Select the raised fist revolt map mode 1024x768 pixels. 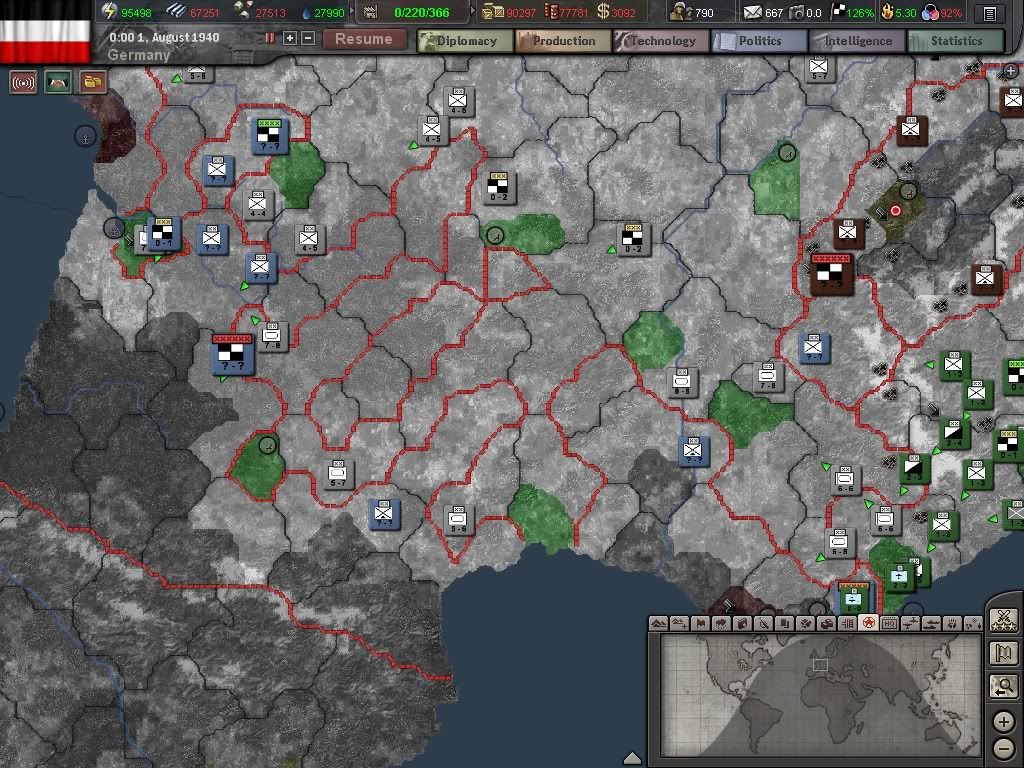[953, 624]
